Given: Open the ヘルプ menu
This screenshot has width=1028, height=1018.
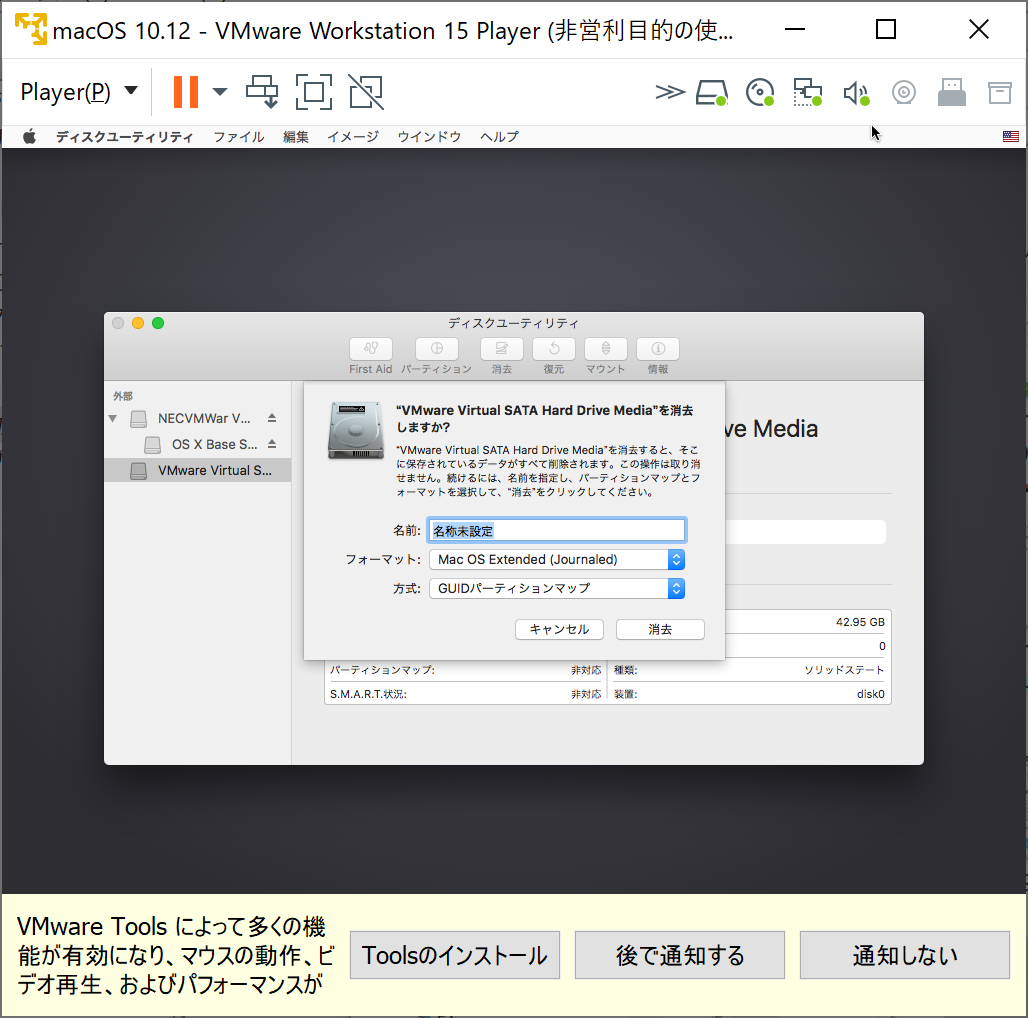Looking at the screenshot, I should 499,136.
